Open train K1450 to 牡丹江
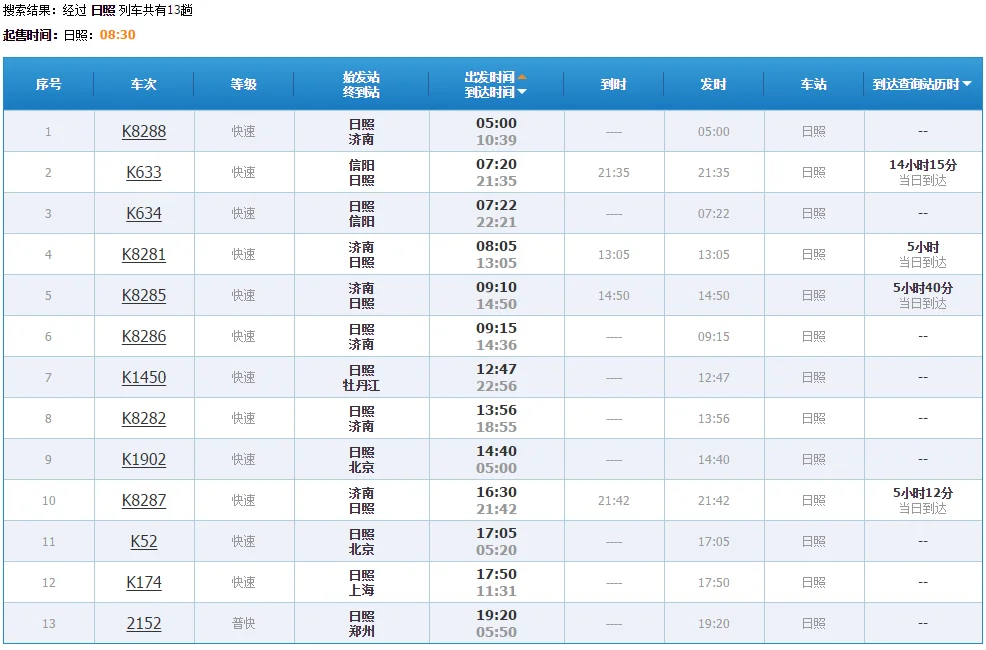986x650 pixels. coord(143,377)
